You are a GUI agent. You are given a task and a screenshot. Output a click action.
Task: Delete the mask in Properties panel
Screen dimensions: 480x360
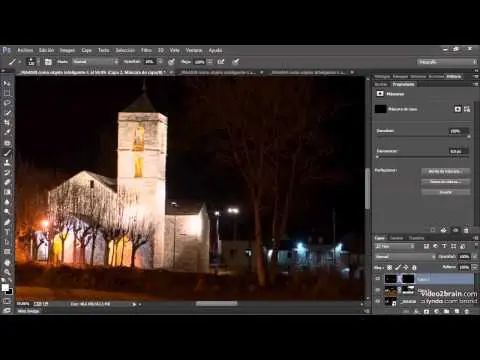466,230
